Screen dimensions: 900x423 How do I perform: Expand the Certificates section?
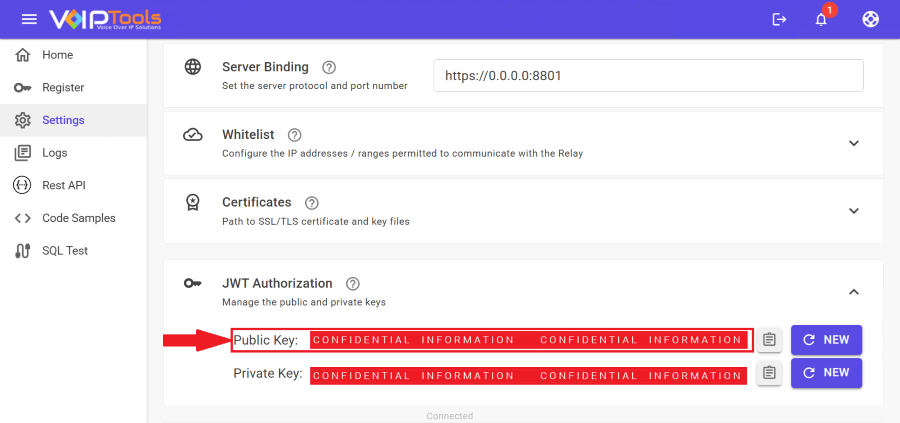pyautogui.click(x=853, y=211)
